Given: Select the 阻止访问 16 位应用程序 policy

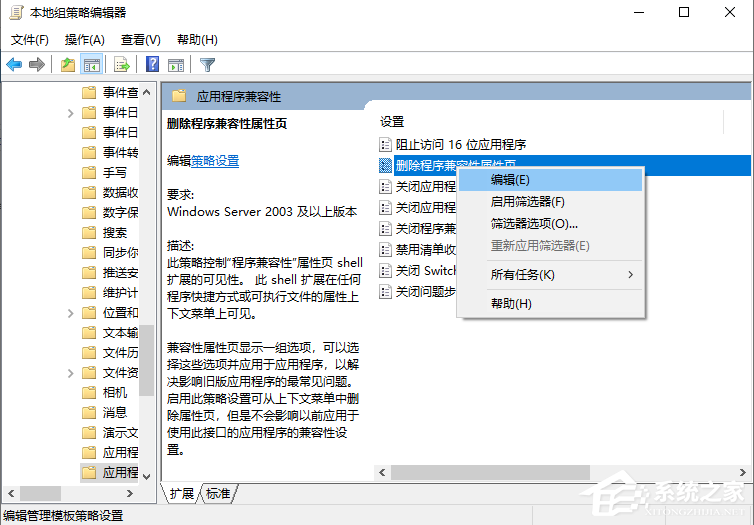Looking at the screenshot, I should (x=461, y=144).
